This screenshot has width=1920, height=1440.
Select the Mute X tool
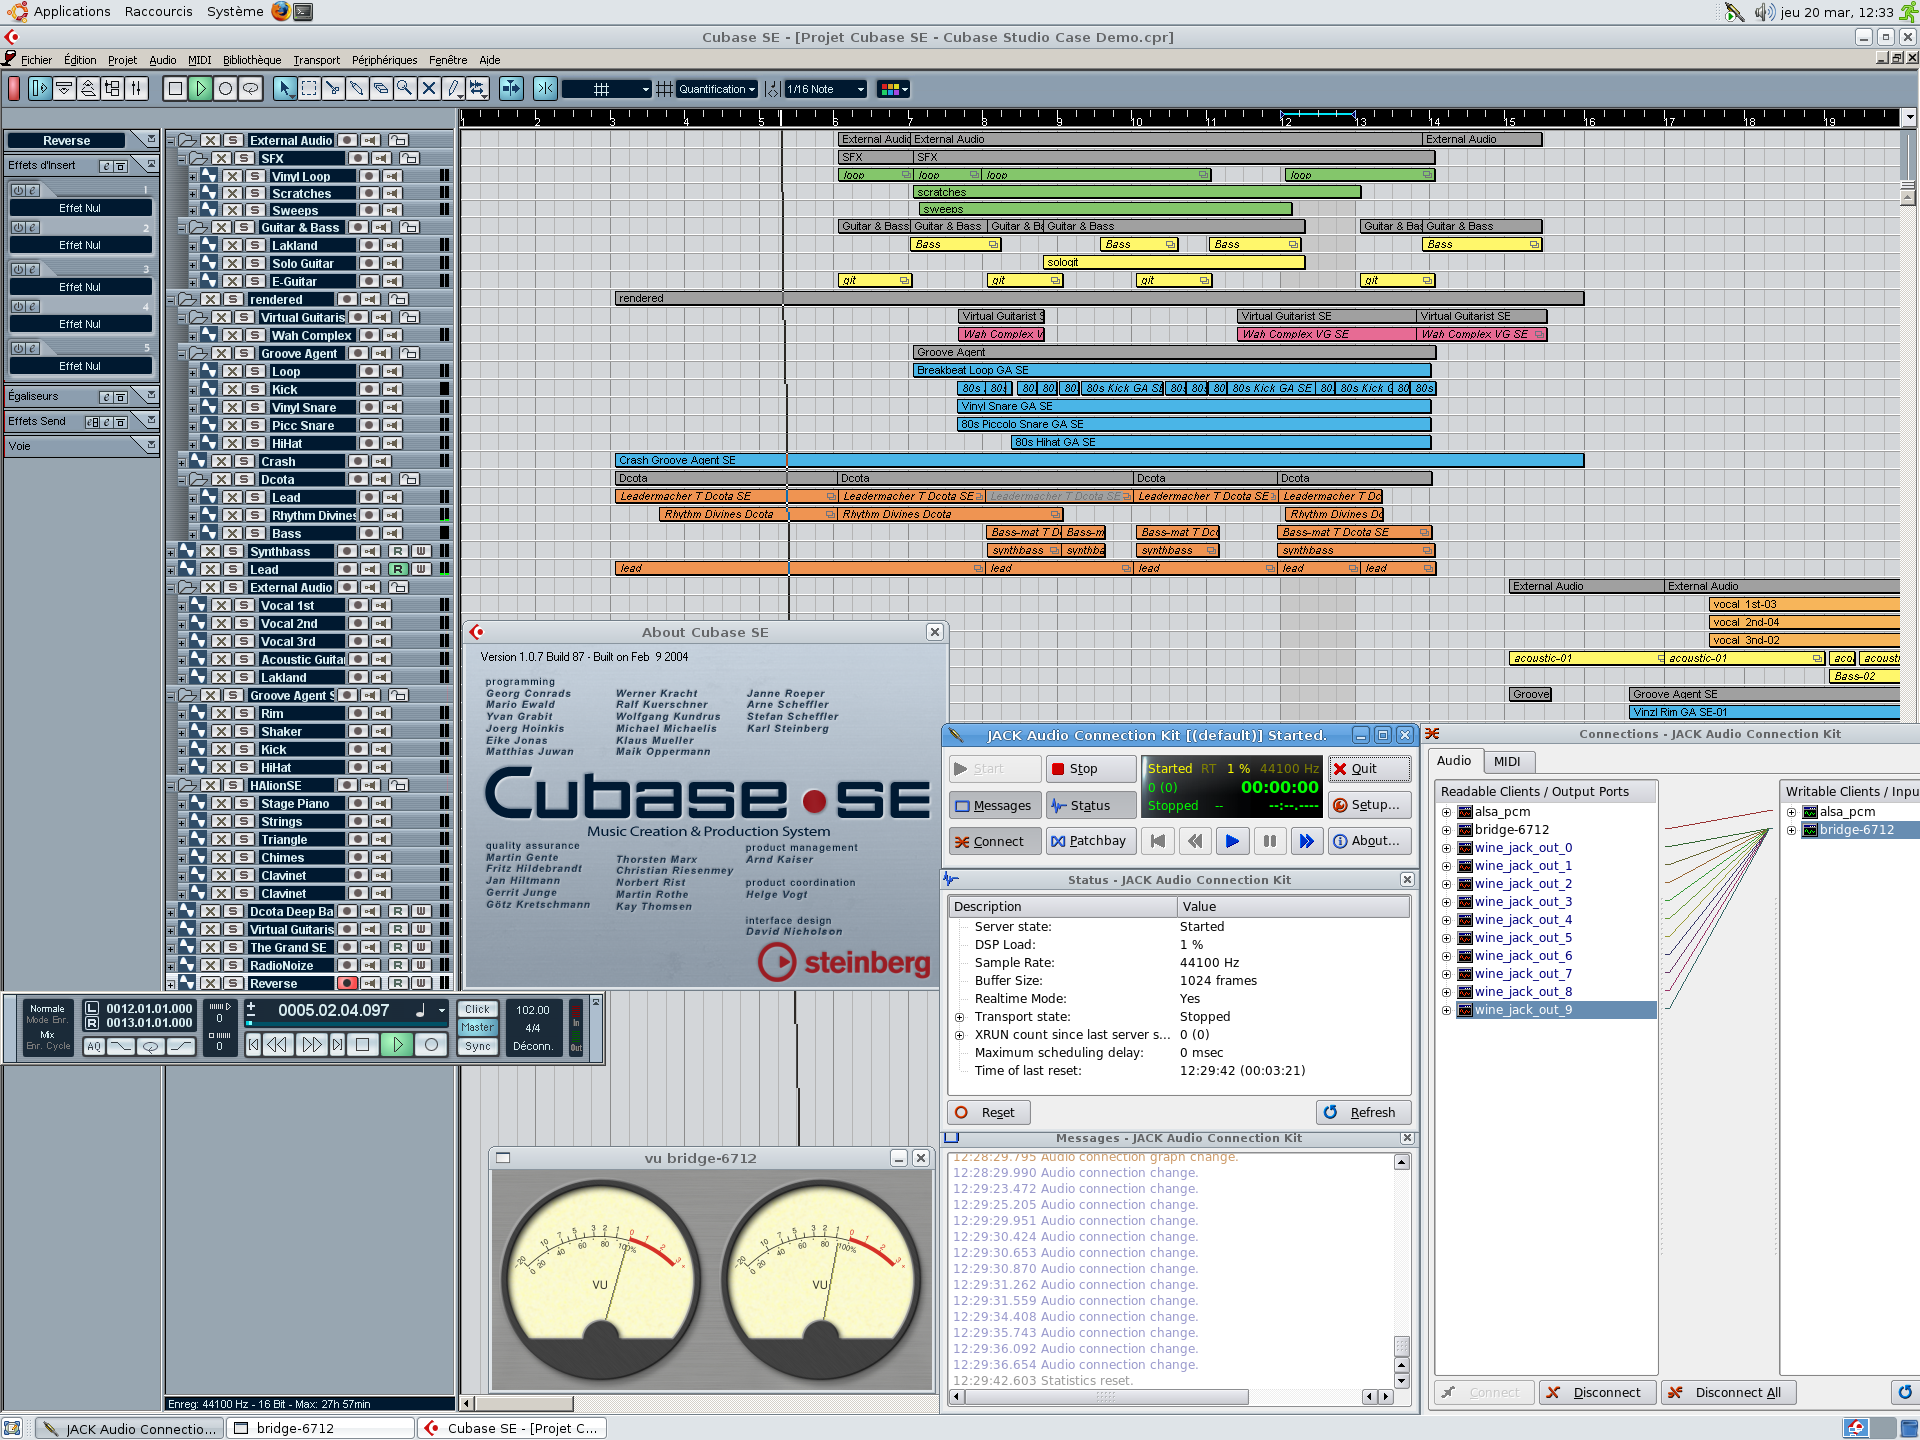429,89
